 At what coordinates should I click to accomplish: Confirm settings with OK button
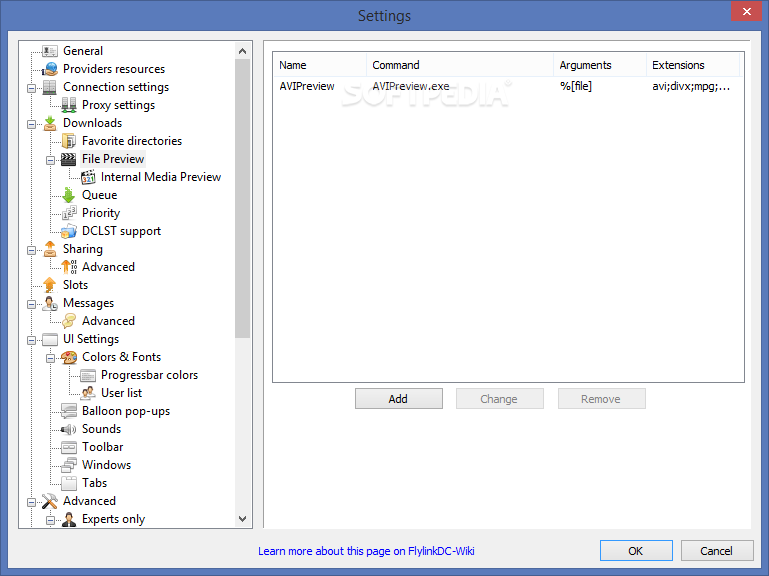[x=636, y=550]
